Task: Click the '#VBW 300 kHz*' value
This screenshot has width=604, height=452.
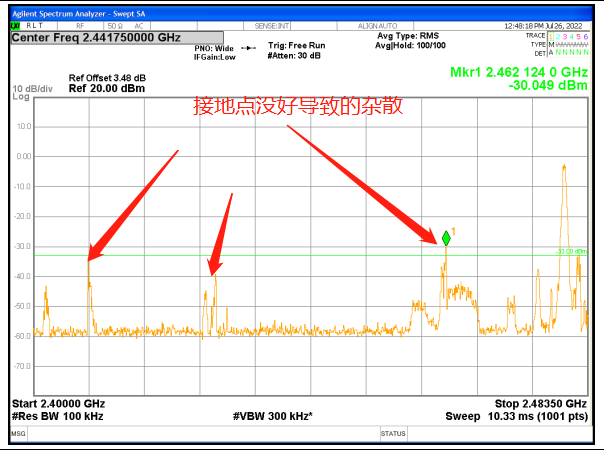Action: (x=273, y=416)
